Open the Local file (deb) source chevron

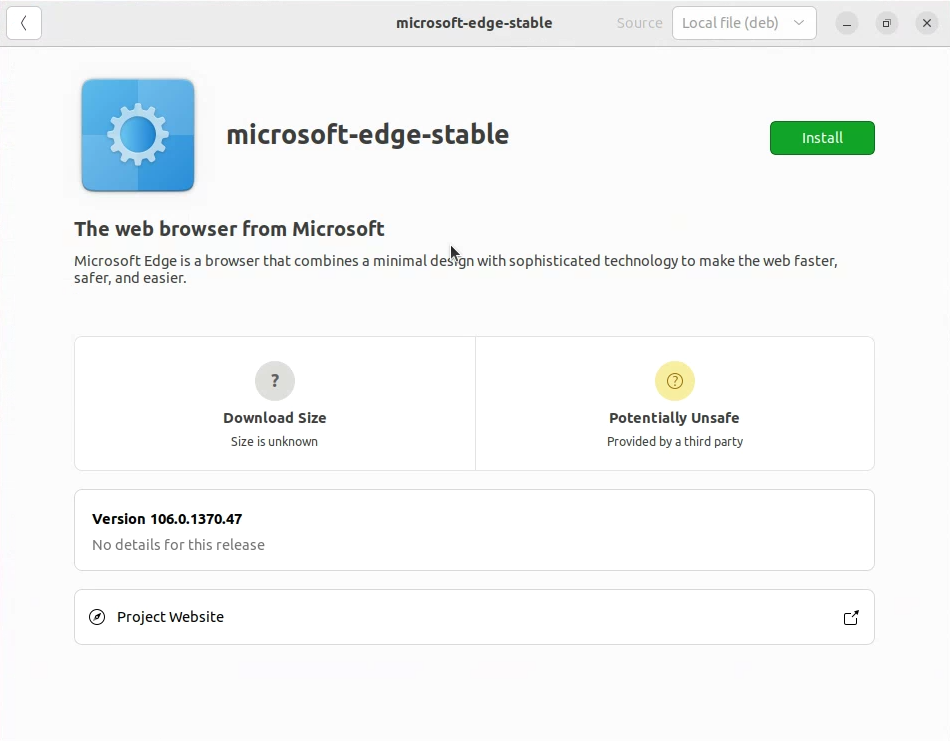pyautogui.click(x=797, y=22)
